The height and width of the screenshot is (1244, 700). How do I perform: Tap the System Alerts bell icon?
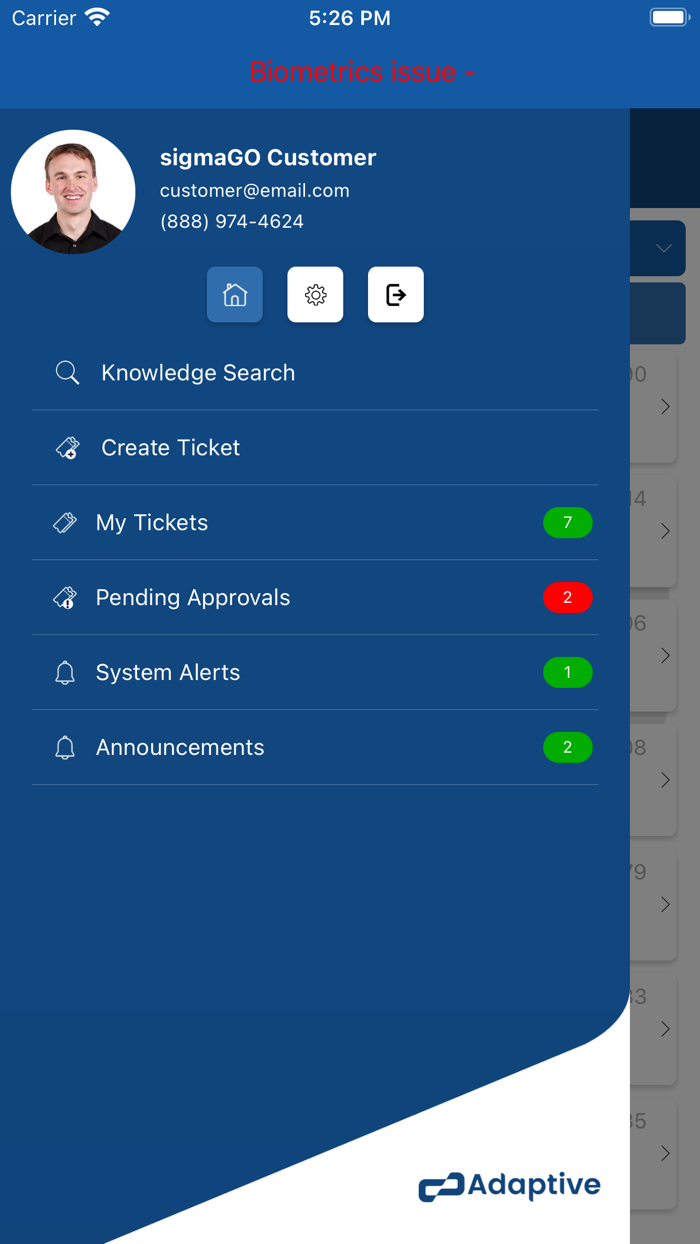65,673
